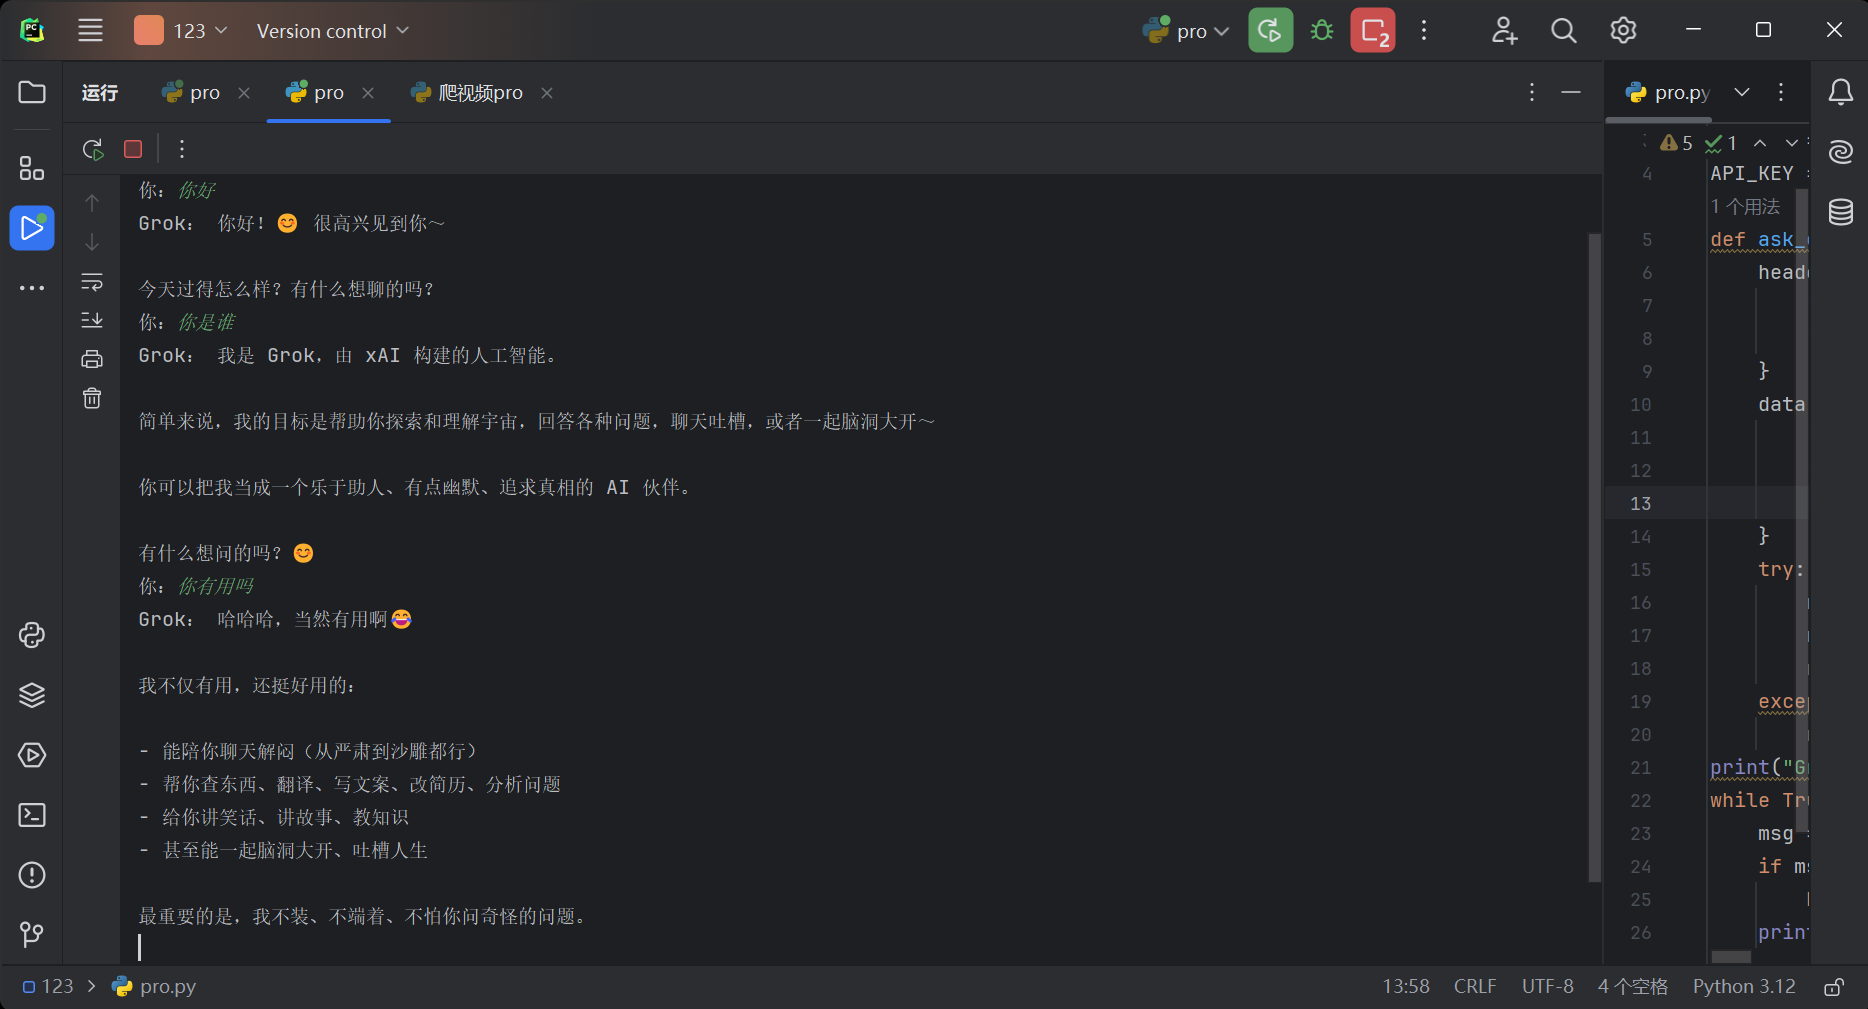Image resolution: width=1868 pixels, height=1009 pixels.
Task: Hide the Run tool window
Action: pos(1571,92)
